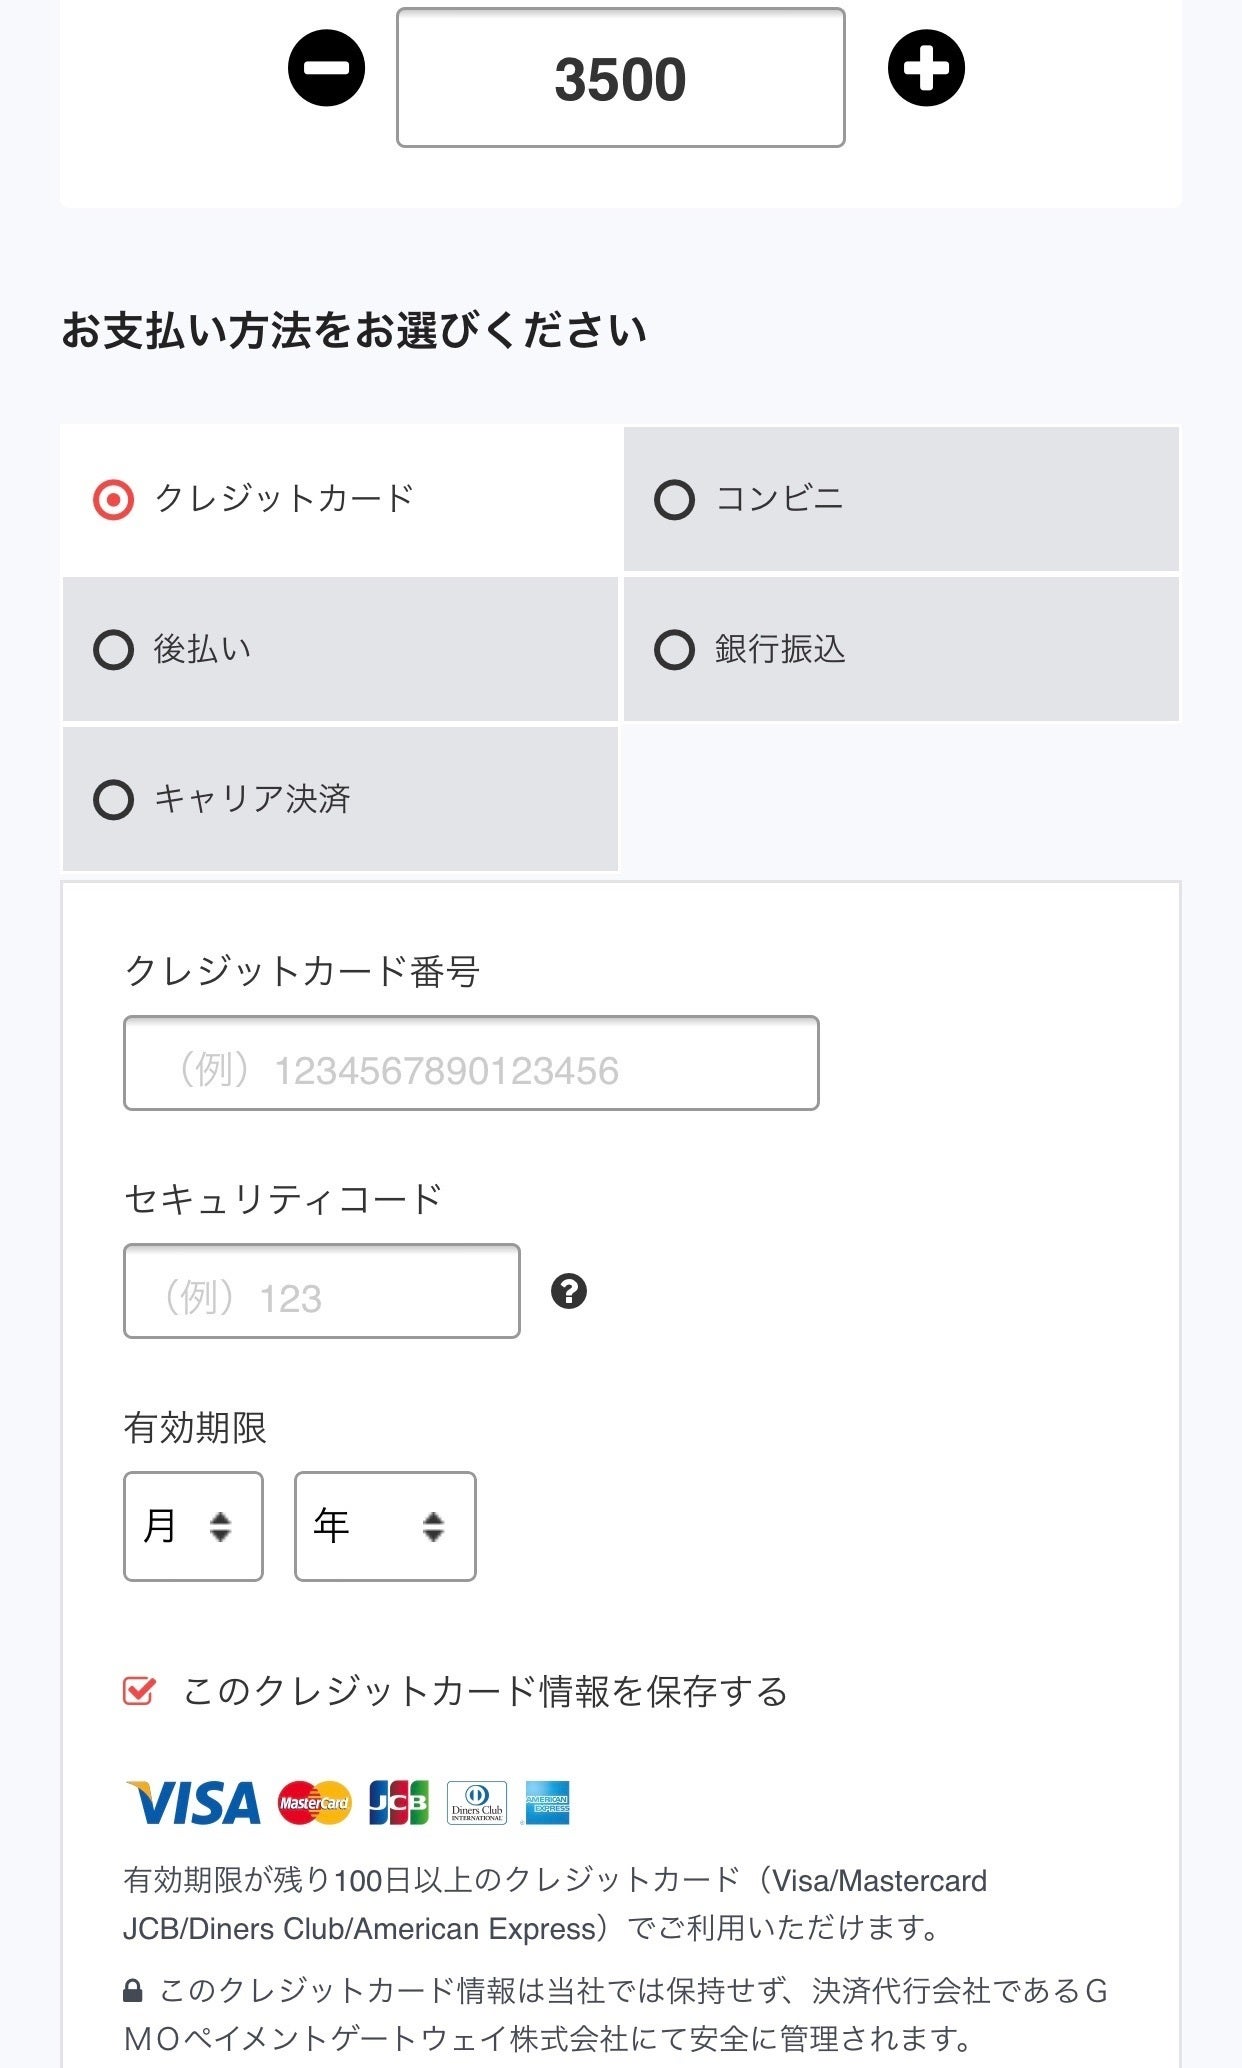
Task: Click the 3500 amount input box
Action: coord(620,78)
